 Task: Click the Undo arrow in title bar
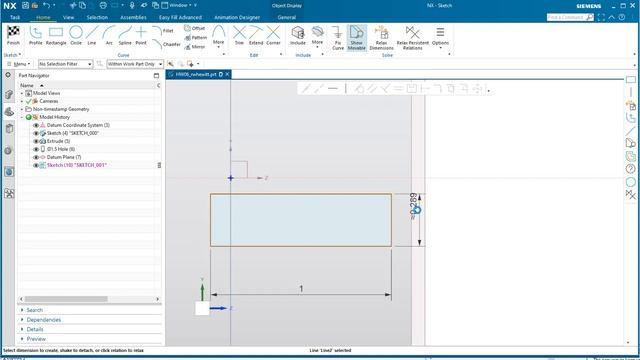46,5
